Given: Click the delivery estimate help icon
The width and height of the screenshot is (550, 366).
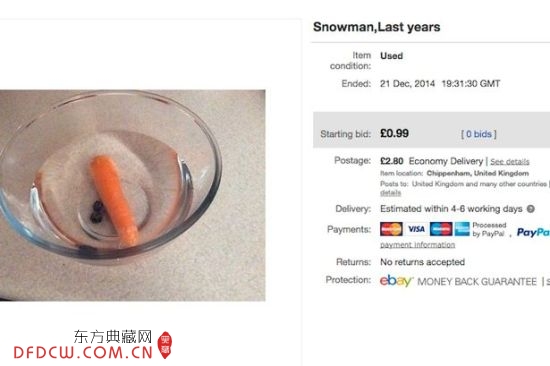Looking at the screenshot, I should click(x=531, y=209).
